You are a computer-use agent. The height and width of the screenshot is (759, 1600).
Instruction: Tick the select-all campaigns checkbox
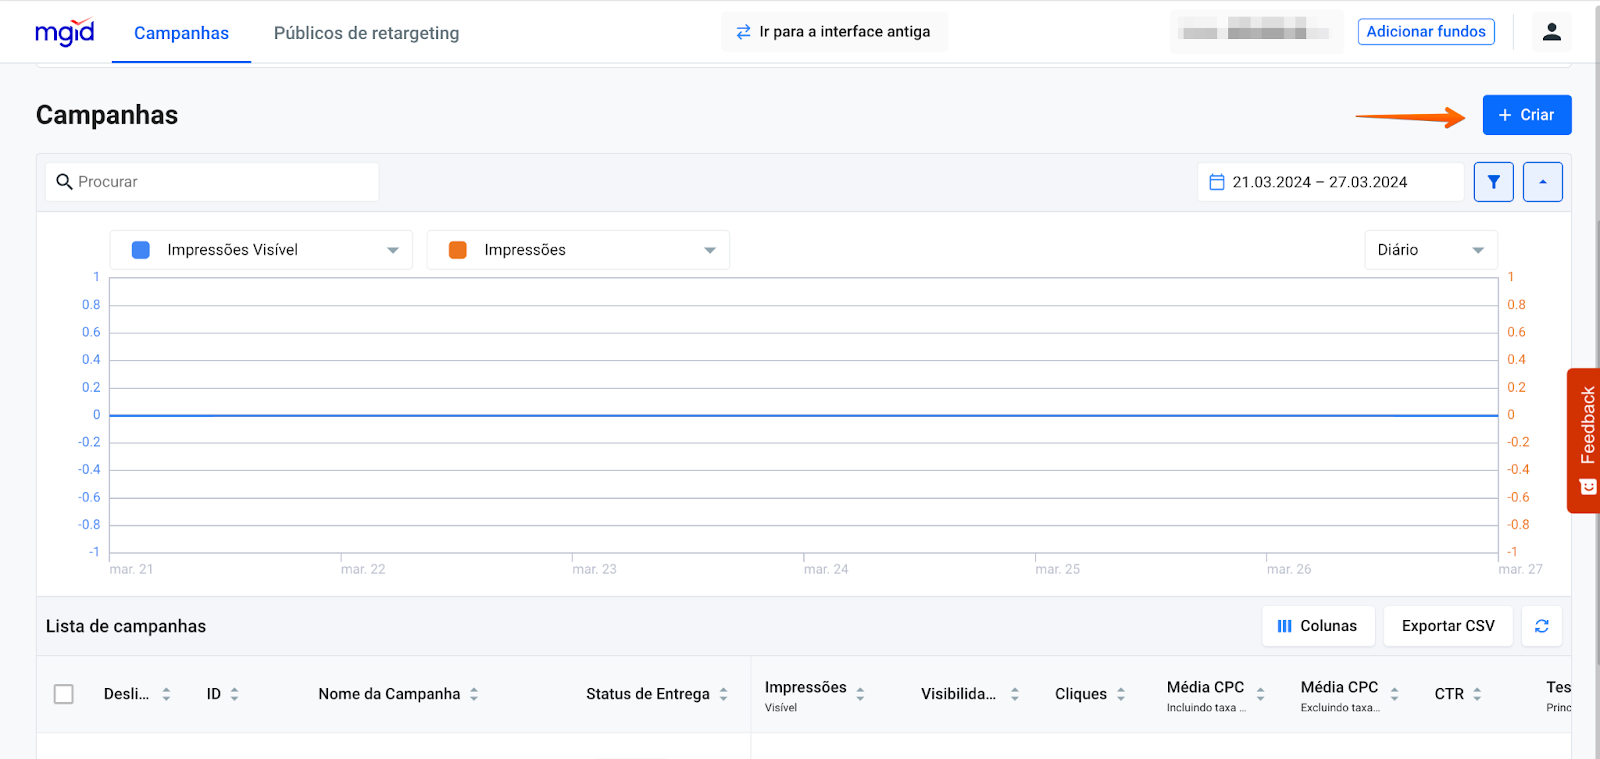(x=64, y=694)
